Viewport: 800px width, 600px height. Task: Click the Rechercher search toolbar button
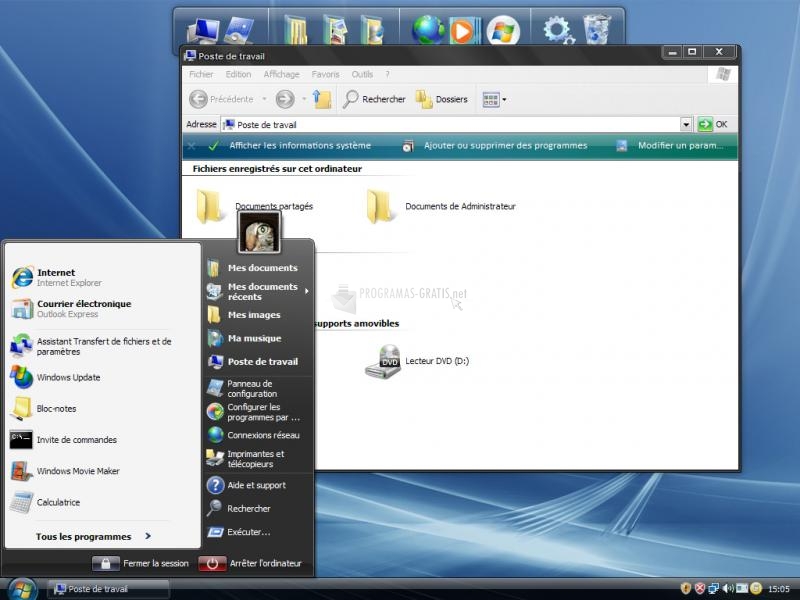pyautogui.click(x=374, y=99)
